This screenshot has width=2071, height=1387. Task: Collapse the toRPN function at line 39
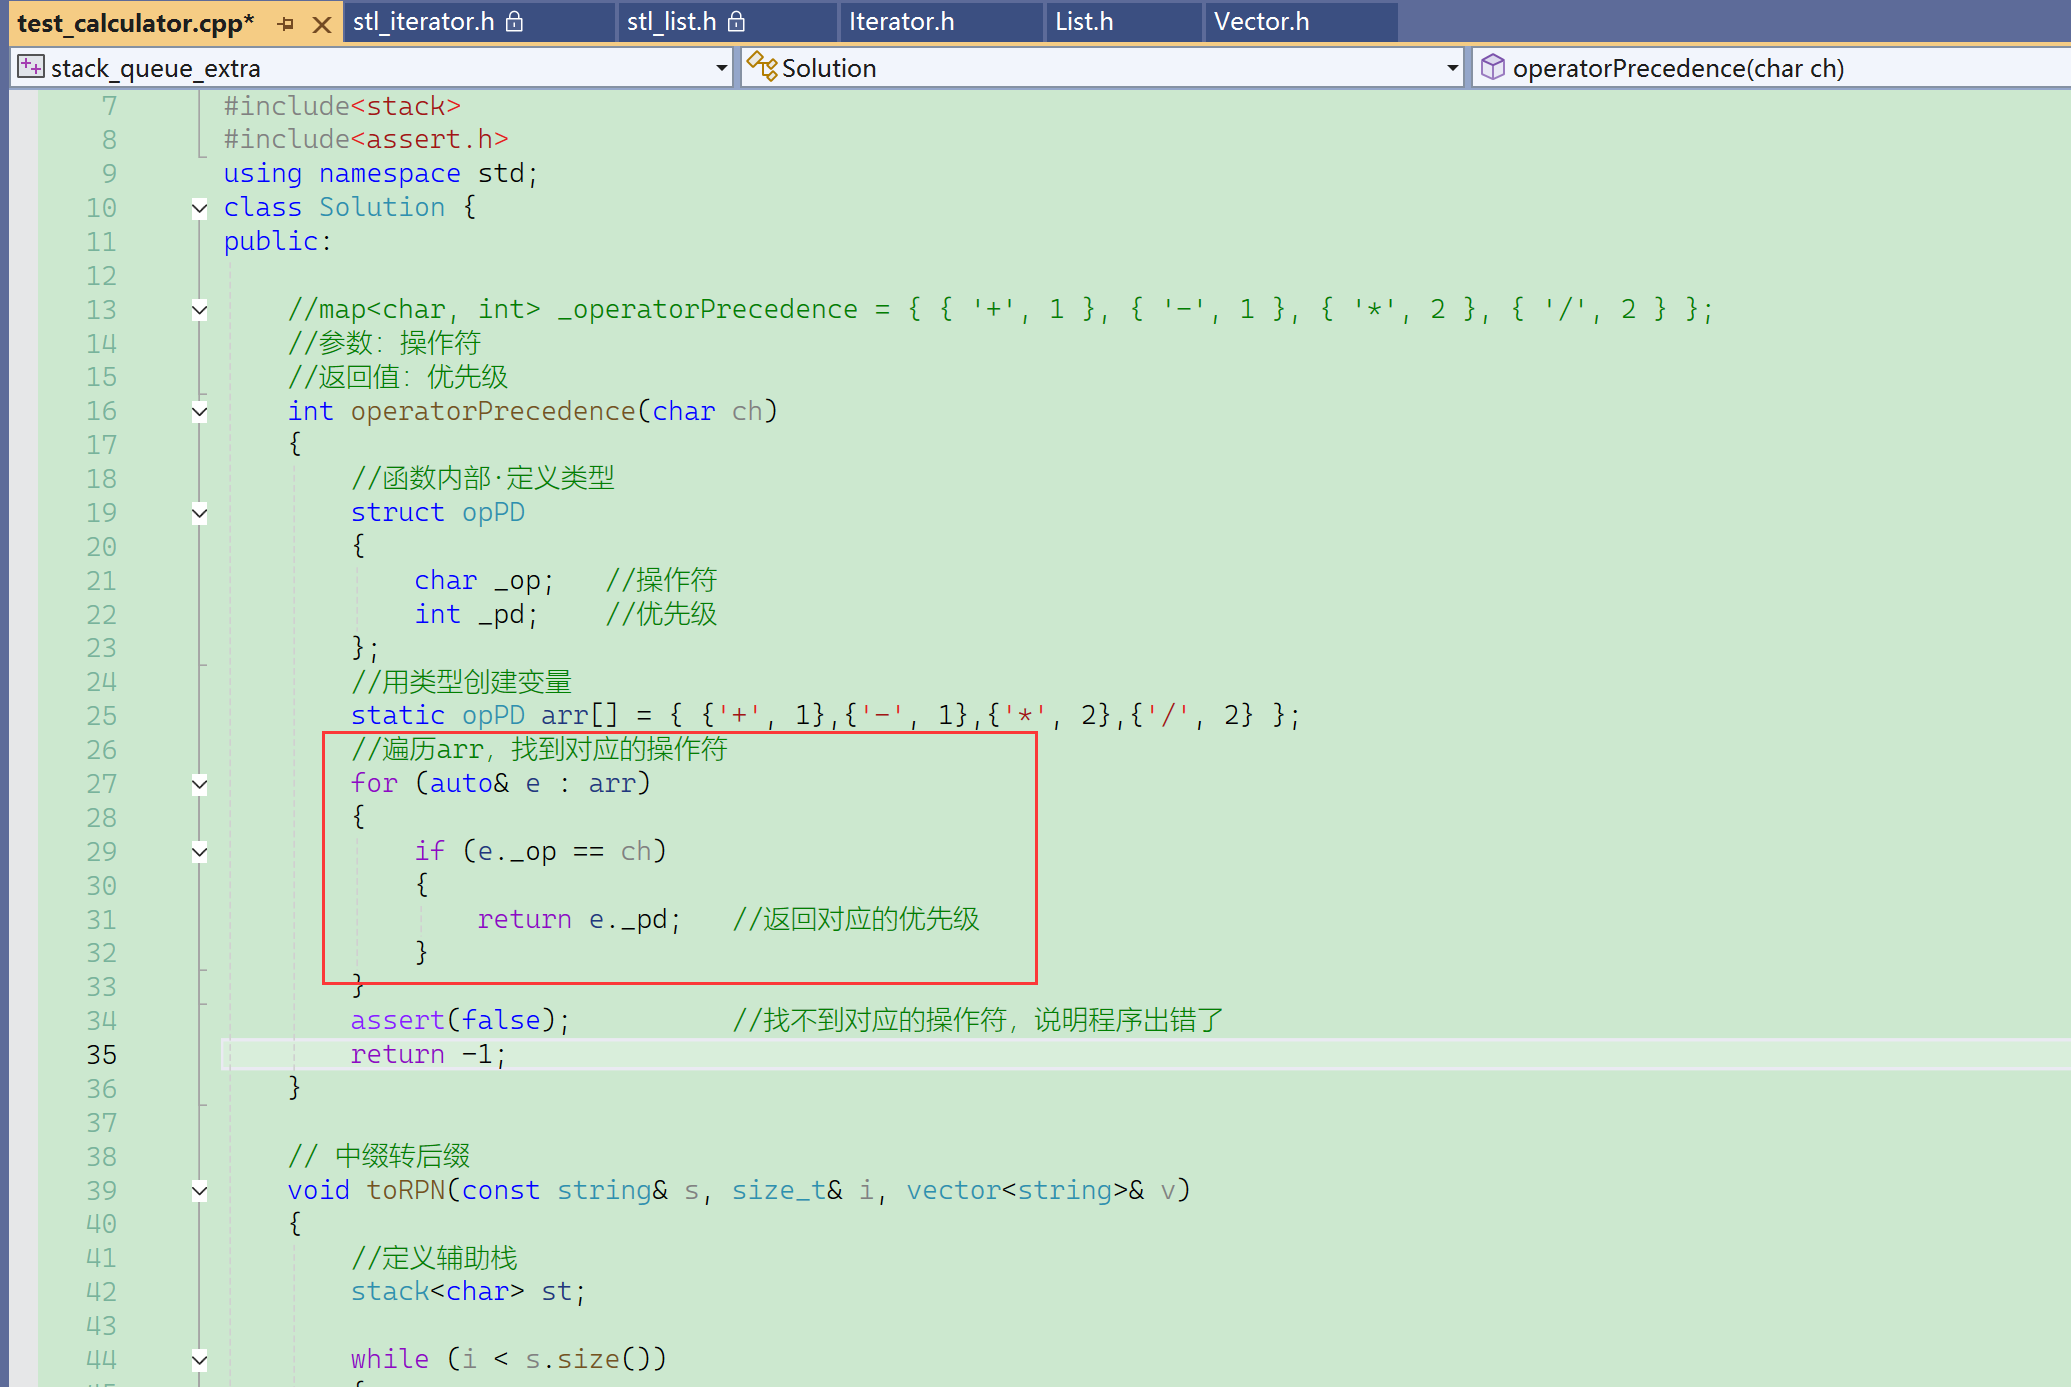click(199, 1190)
